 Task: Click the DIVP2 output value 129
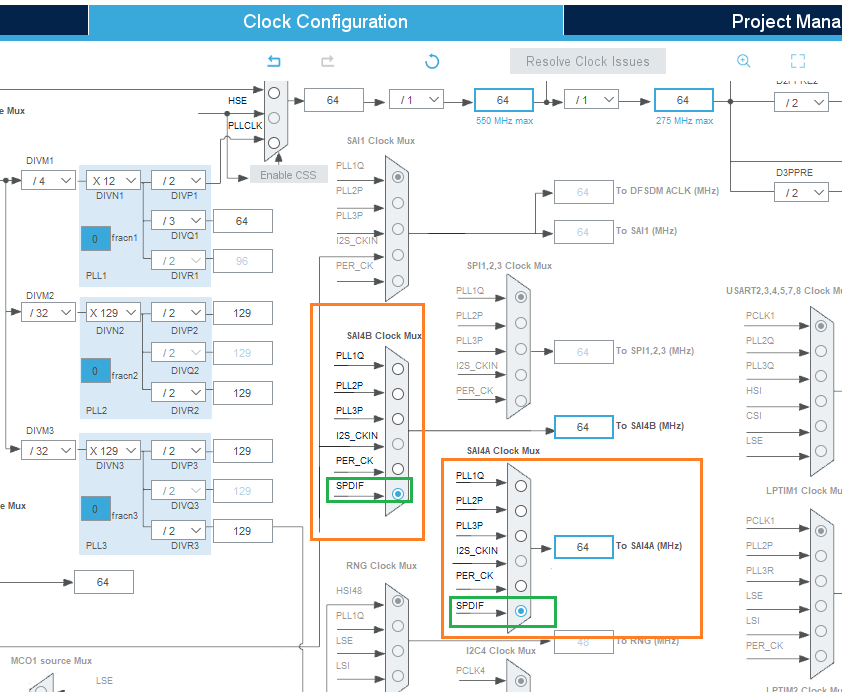243,313
